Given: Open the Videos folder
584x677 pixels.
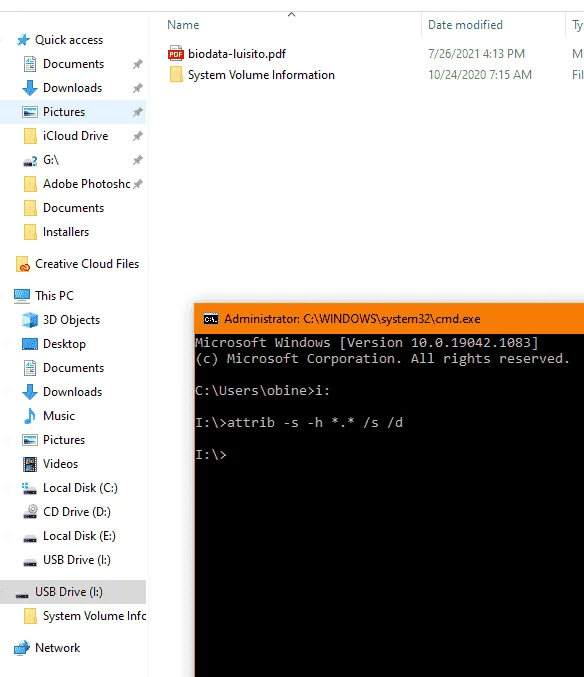Looking at the screenshot, I should [x=60, y=464].
